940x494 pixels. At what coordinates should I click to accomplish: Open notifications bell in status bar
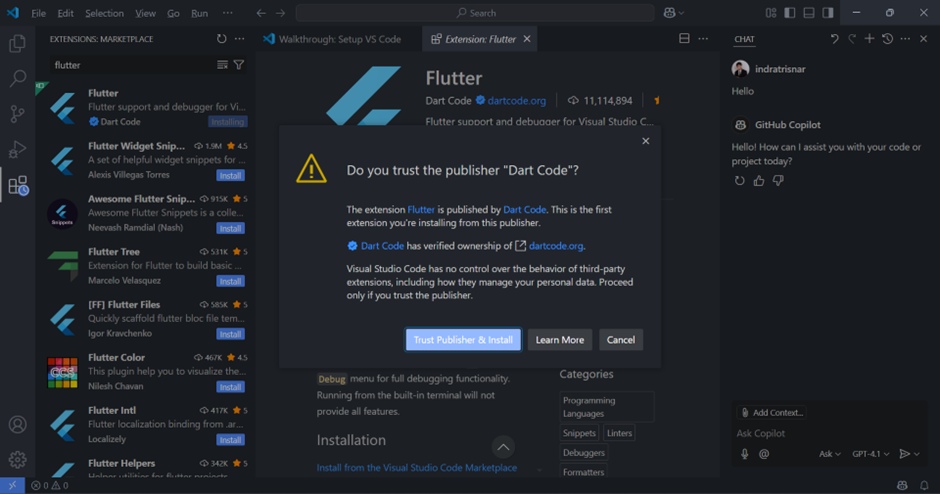point(924,485)
